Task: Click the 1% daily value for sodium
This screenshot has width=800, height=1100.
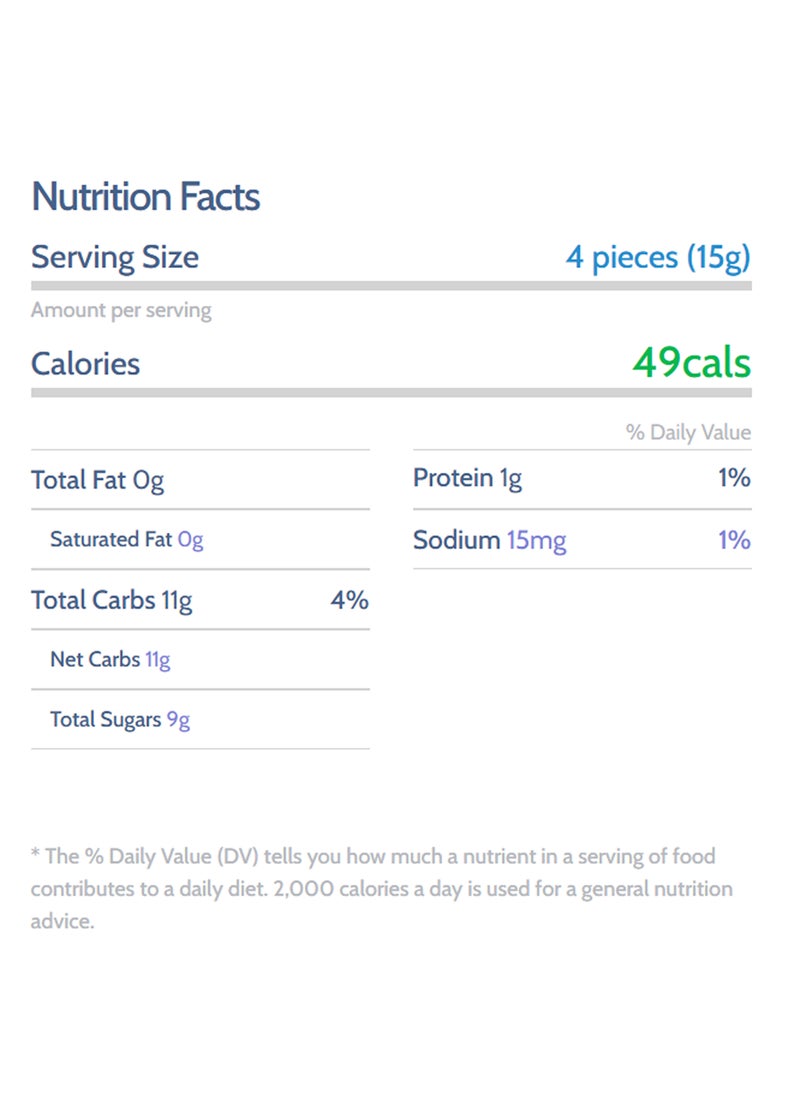Action: 734,540
